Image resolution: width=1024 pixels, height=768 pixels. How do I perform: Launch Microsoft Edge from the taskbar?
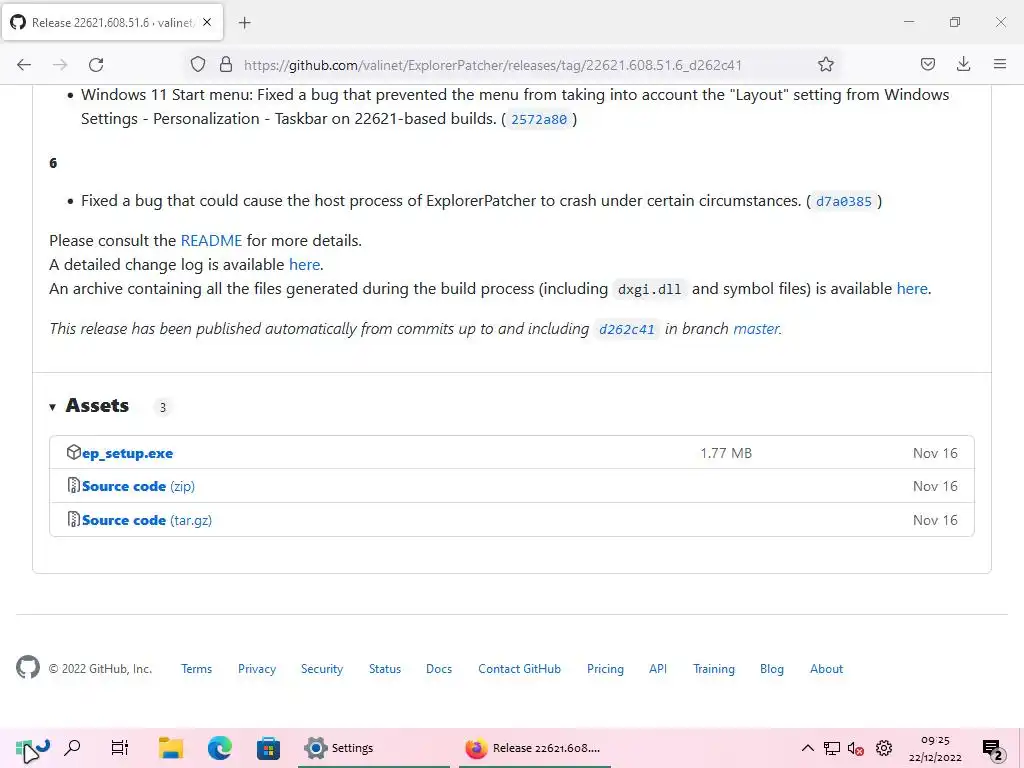[220, 748]
